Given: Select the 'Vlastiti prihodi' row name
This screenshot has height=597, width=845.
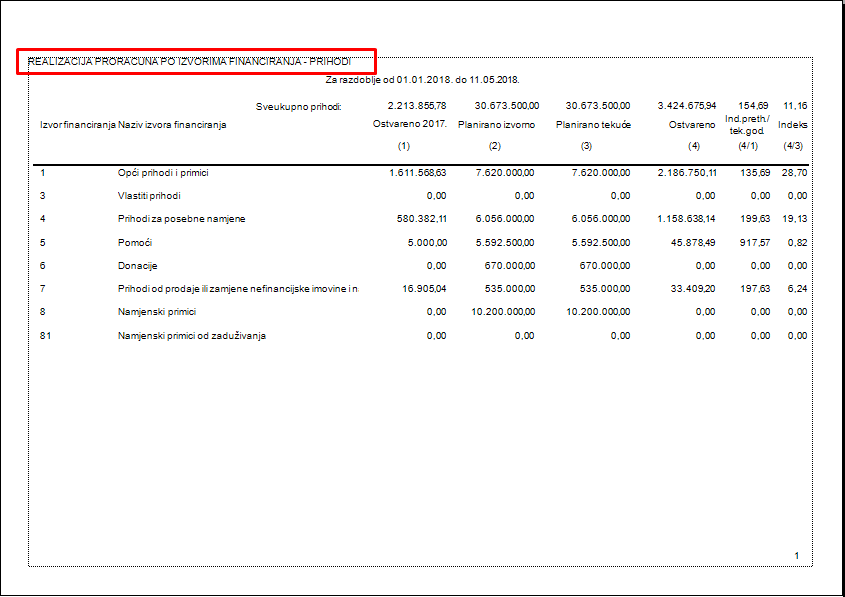Looking at the screenshot, I should tap(149, 196).
